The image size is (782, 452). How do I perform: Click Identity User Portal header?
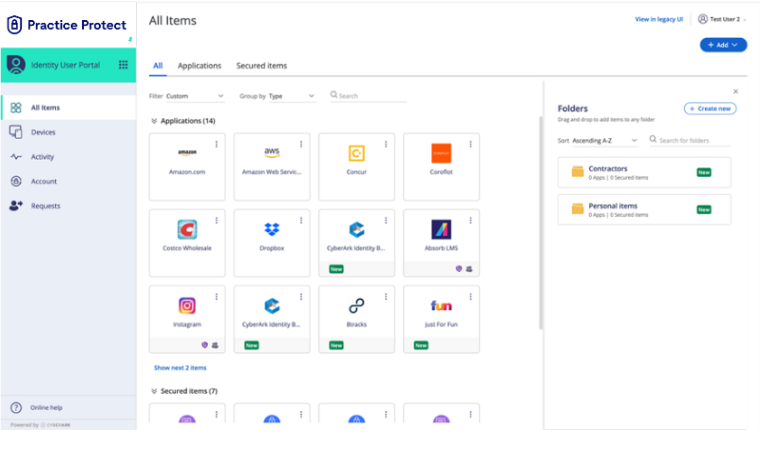(x=68, y=65)
